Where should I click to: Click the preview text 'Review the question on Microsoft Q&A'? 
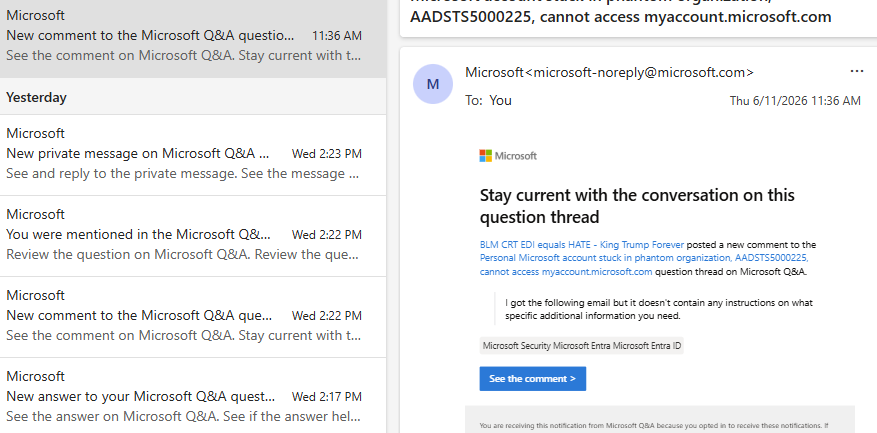click(x=182, y=255)
